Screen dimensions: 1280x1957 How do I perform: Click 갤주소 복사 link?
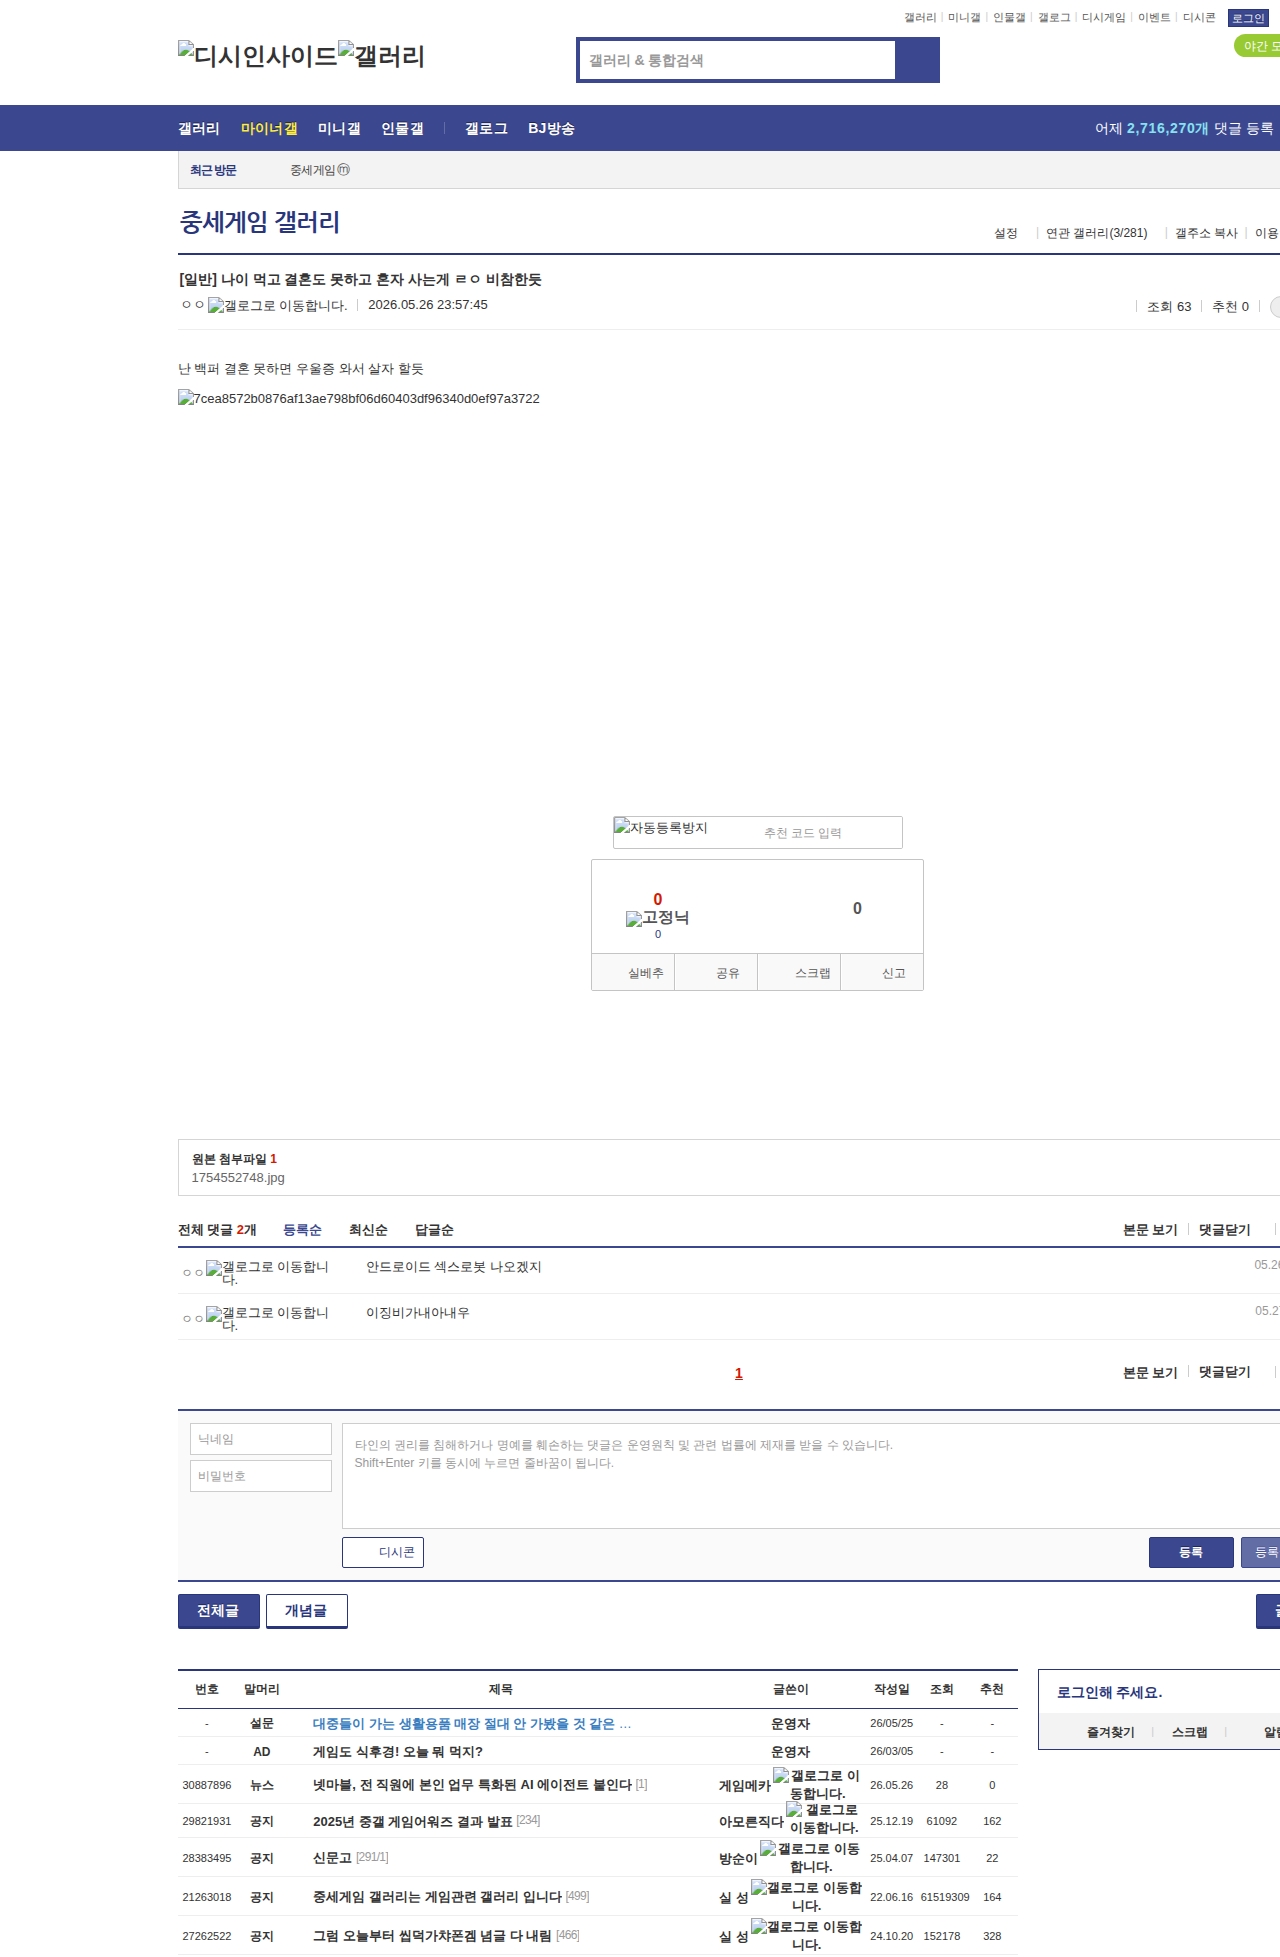pyautogui.click(x=1206, y=233)
